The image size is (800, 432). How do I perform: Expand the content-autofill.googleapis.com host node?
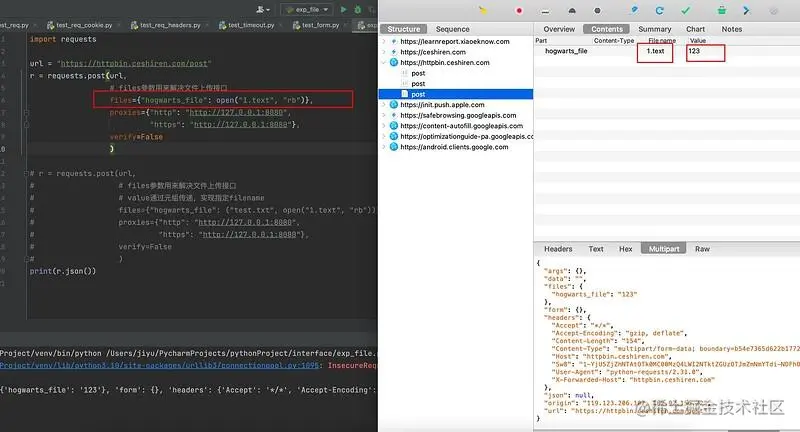click(384, 125)
